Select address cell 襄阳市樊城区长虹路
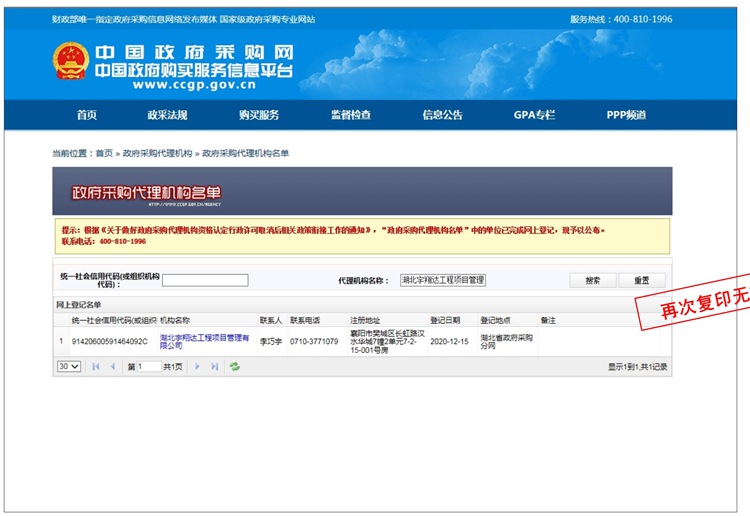750x516 pixels. point(387,341)
